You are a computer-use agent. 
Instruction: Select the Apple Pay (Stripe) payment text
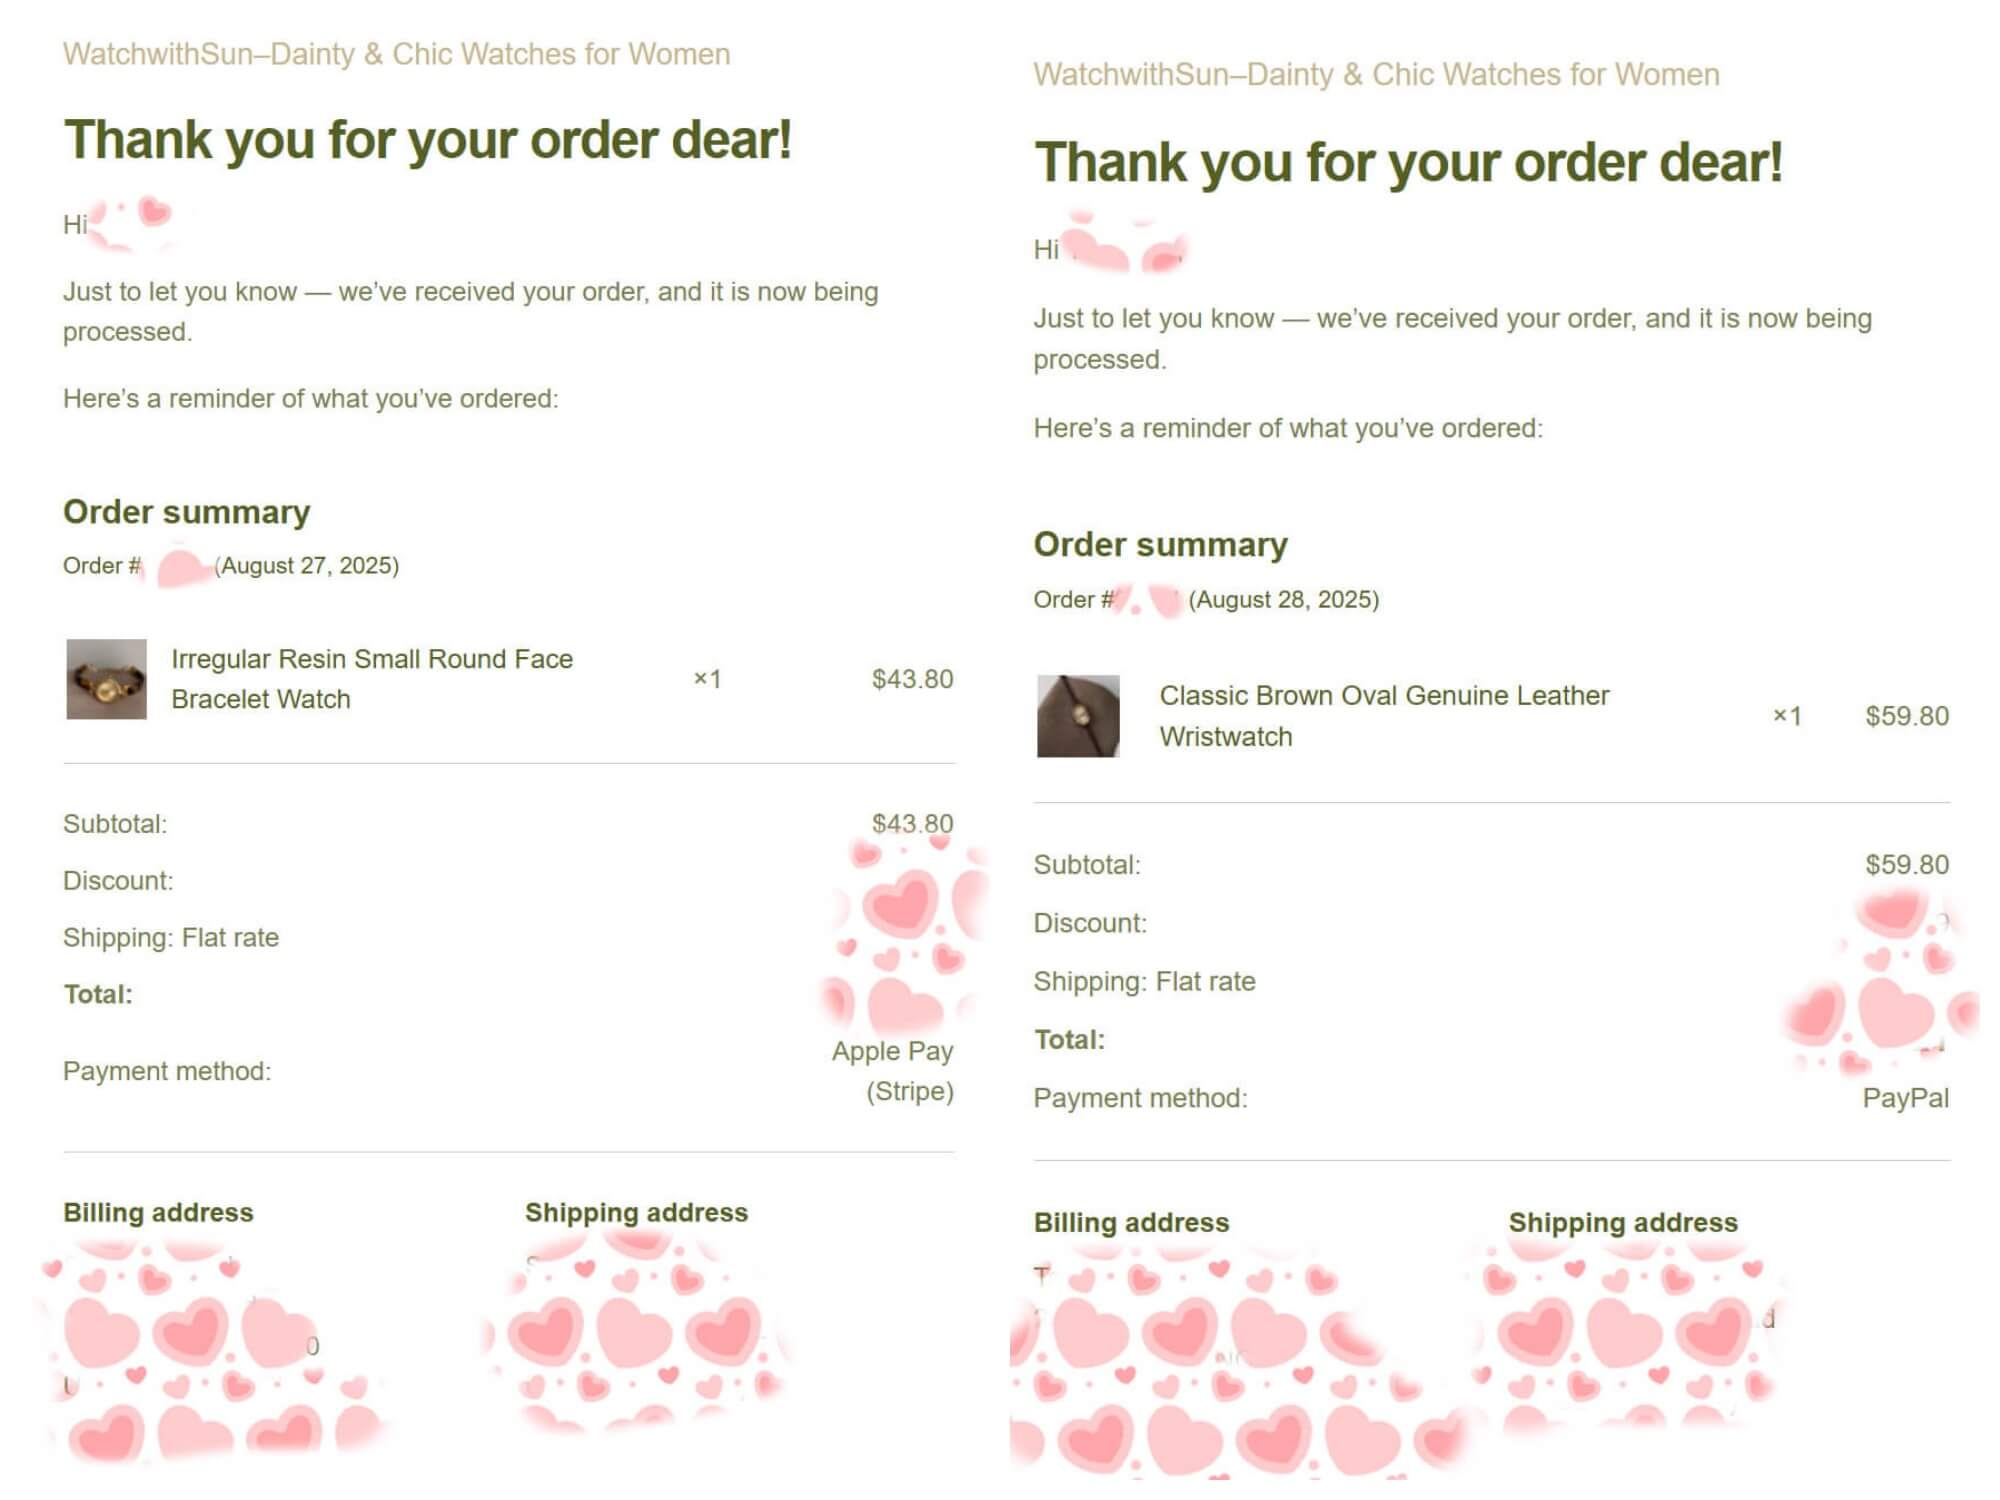point(893,1071)
